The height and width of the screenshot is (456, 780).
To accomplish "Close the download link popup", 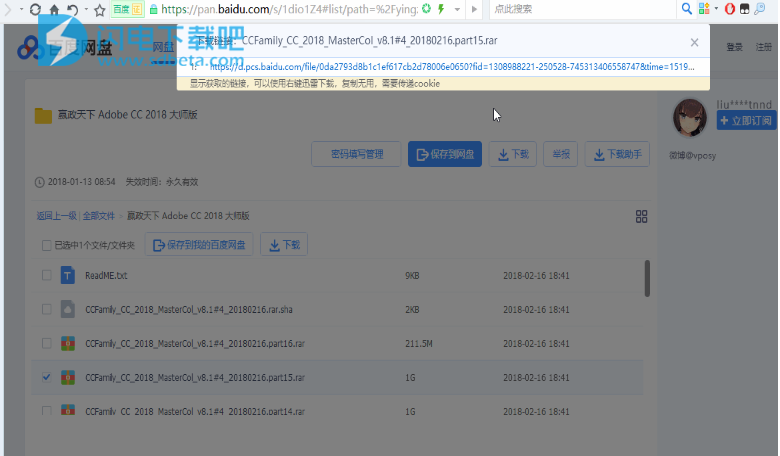I will coord(694,43).
